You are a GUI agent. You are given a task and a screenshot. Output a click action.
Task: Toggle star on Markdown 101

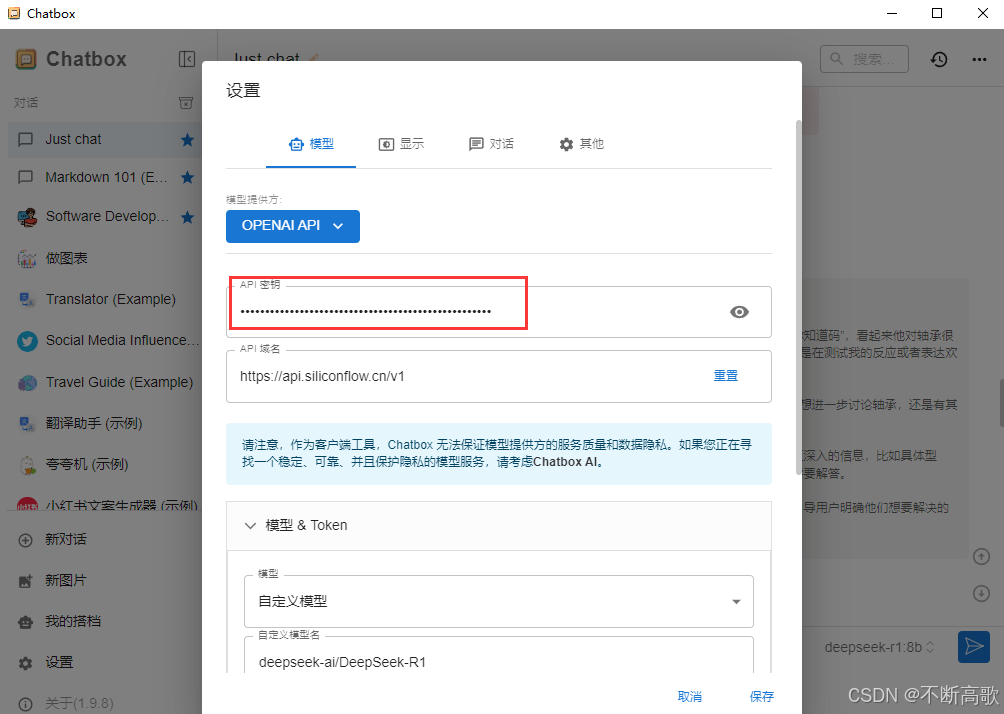pyautogui.click(x=187, y=177)
